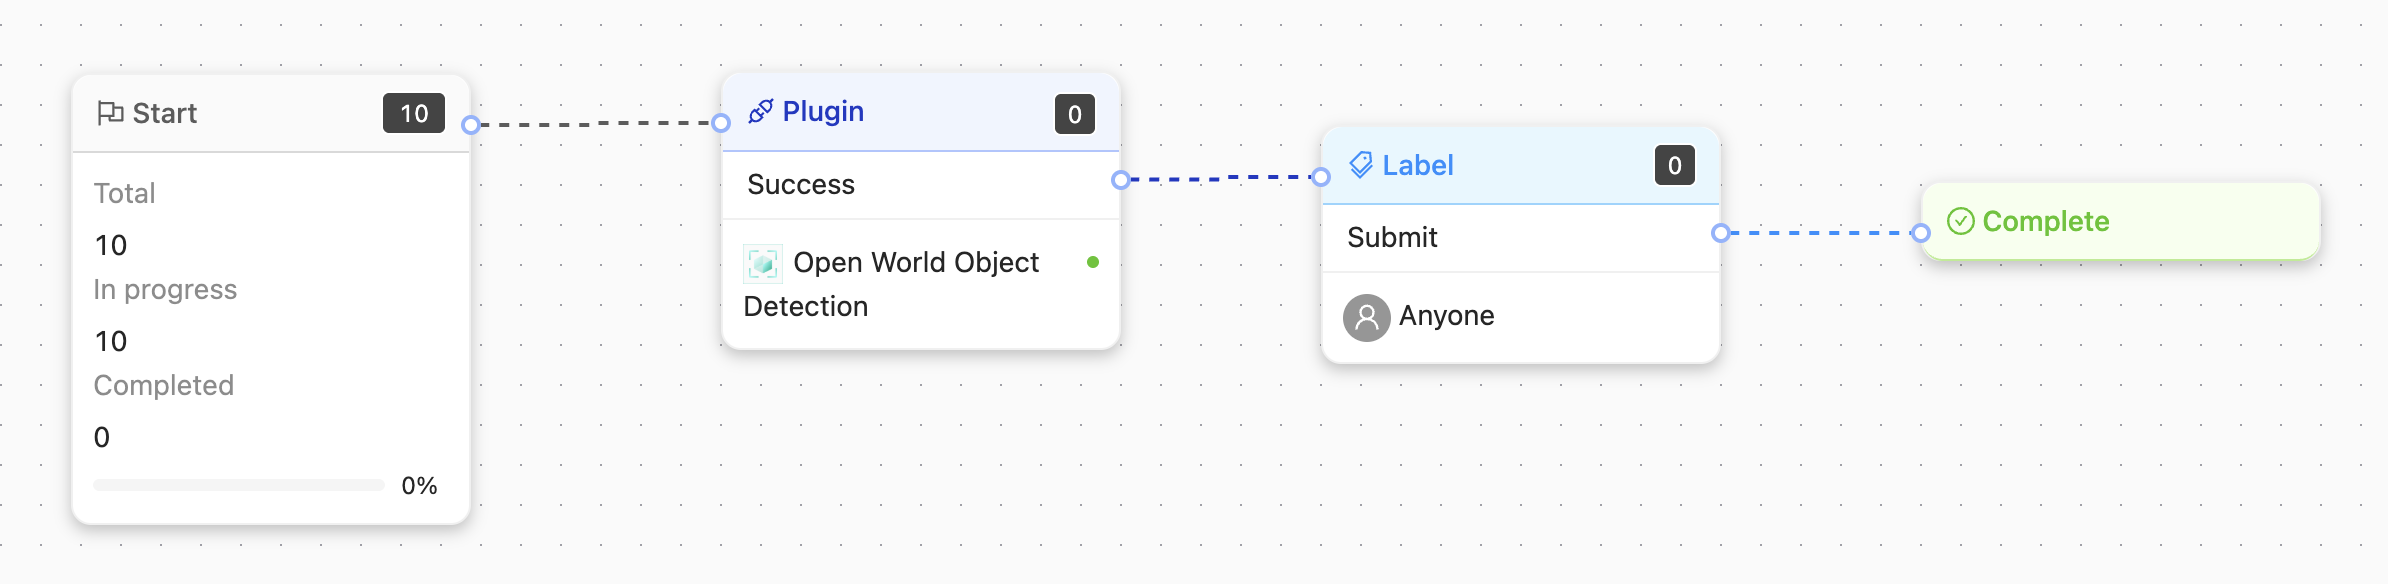Click the Complete node checkmark icon

pos(1961,221)
